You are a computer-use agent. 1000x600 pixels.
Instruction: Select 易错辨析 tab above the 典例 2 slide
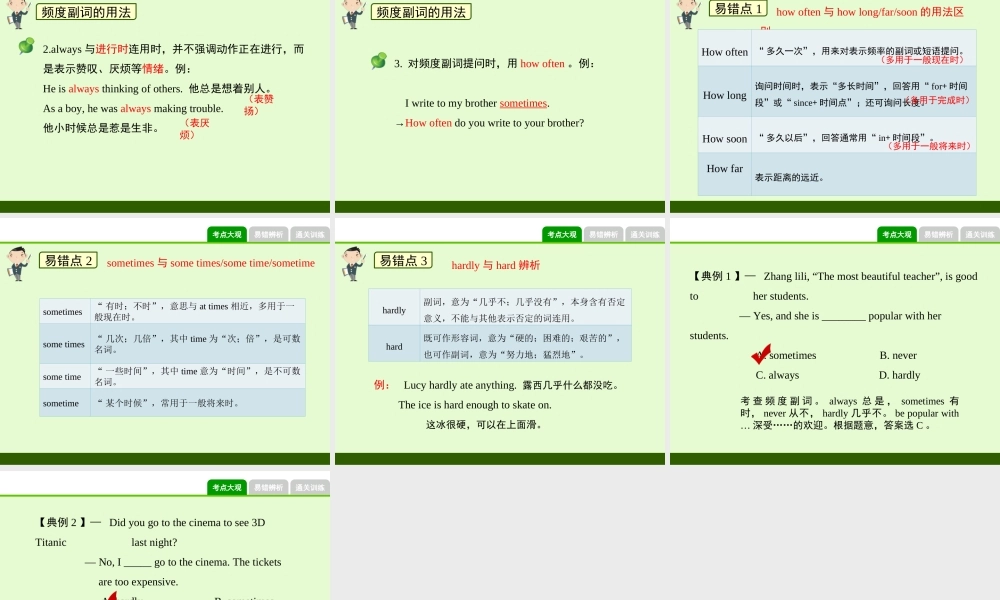(268, 488)
